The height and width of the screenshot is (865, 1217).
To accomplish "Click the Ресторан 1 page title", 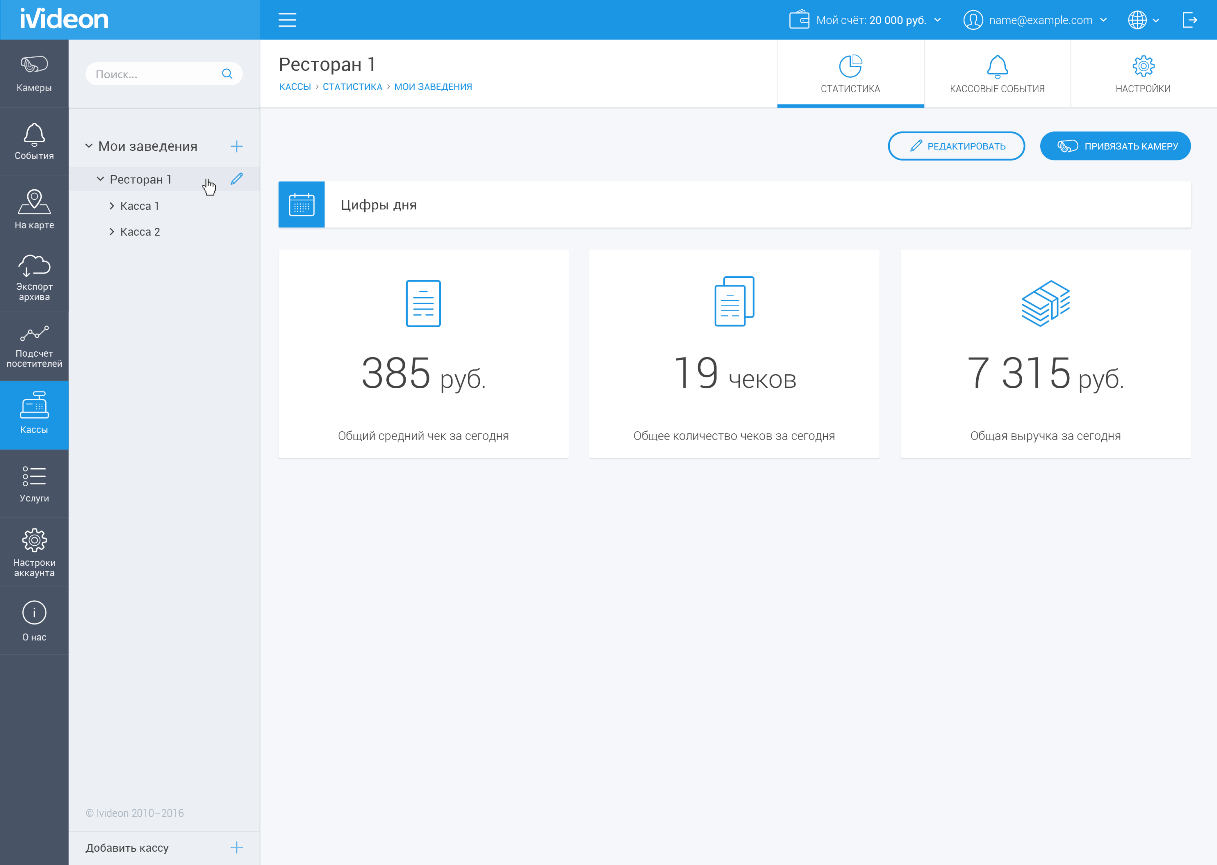I will [327, 64].
